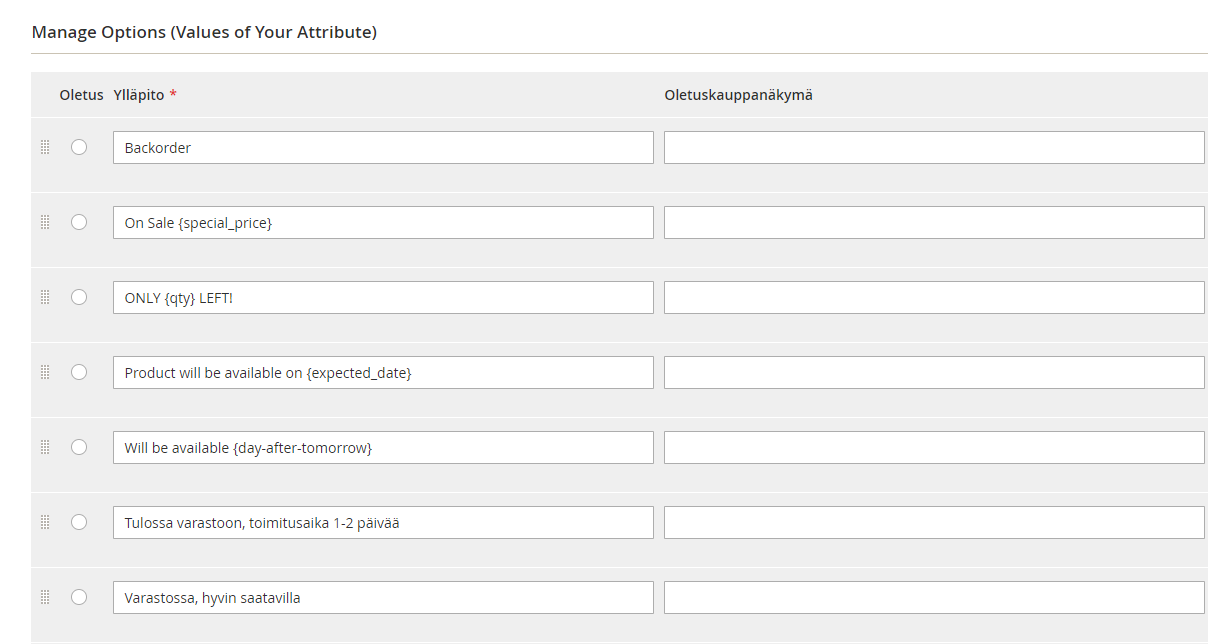The image size is (1208, 644).
Task: Click store view field for Varastossa, hyvin saatavilla
Action: (x=934, y=598)
